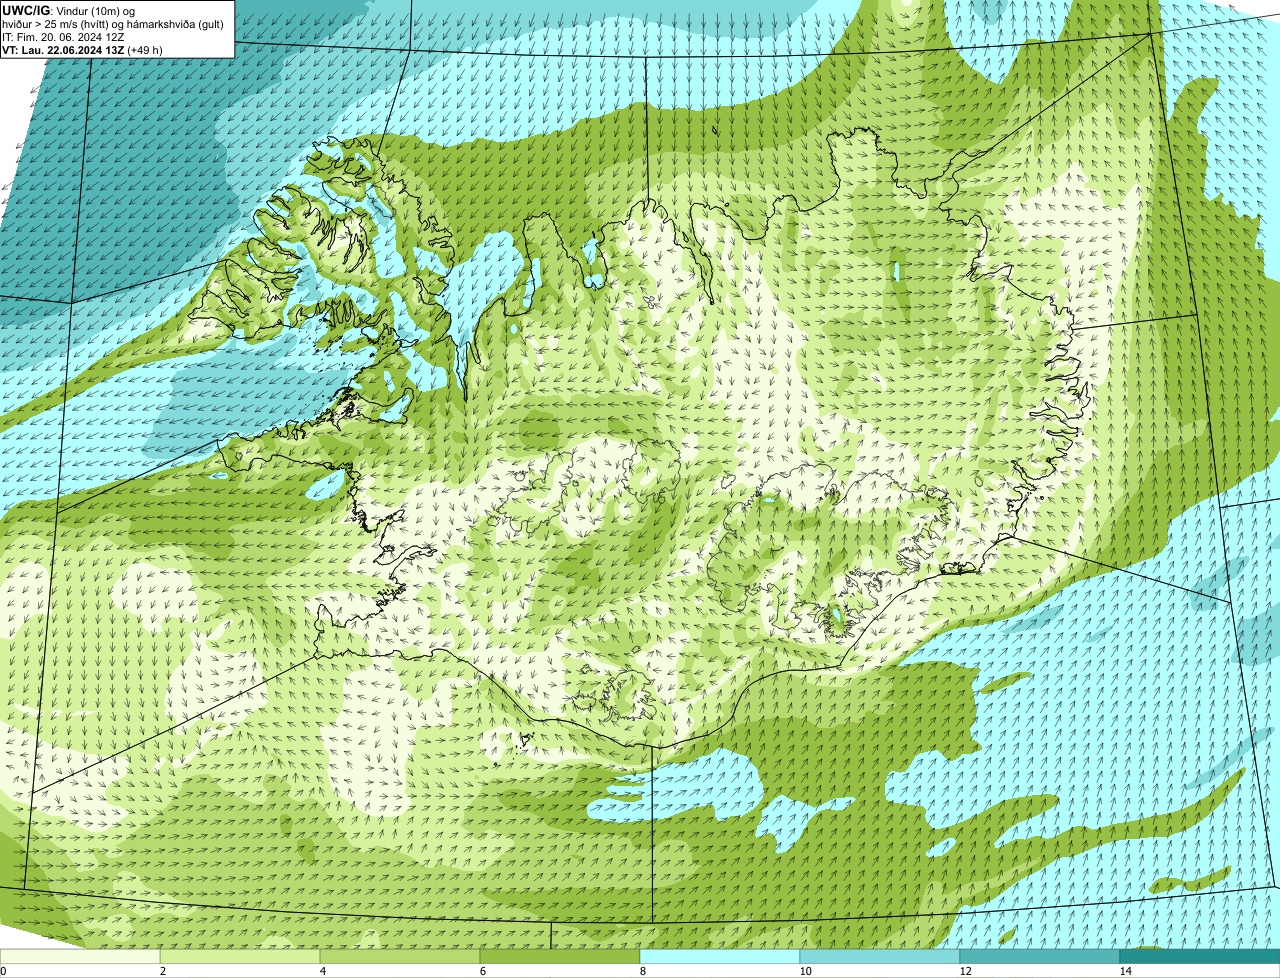This screenshot has width=1280, height=978.
Task: Click the legend label '14'
Action: (1125, 971)
